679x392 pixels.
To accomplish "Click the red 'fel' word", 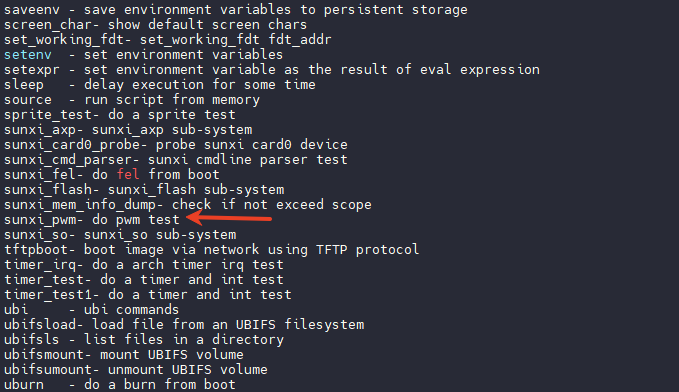I will click(128, 175).
